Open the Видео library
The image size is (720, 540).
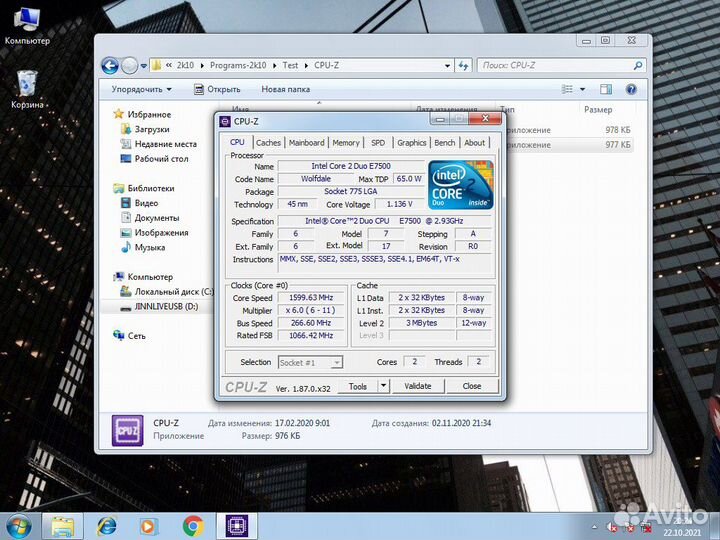pos(140,203)
